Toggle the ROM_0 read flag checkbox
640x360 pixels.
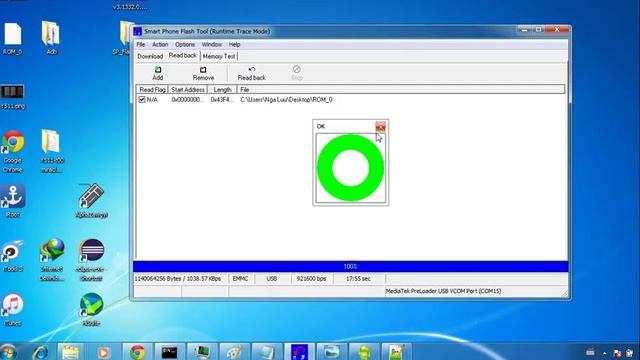pyautogui.click(x=142, y=99)
